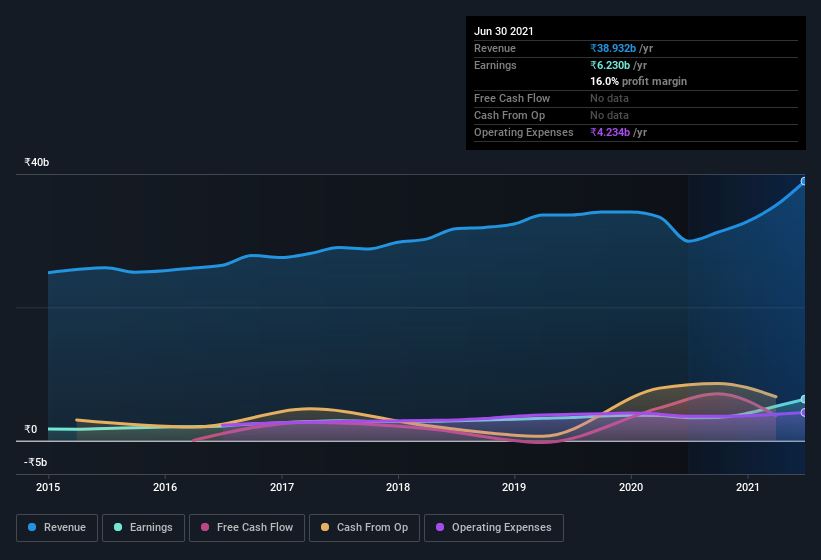
Task: Click the -₹5b y-axis label
Action: coord(36,462)
